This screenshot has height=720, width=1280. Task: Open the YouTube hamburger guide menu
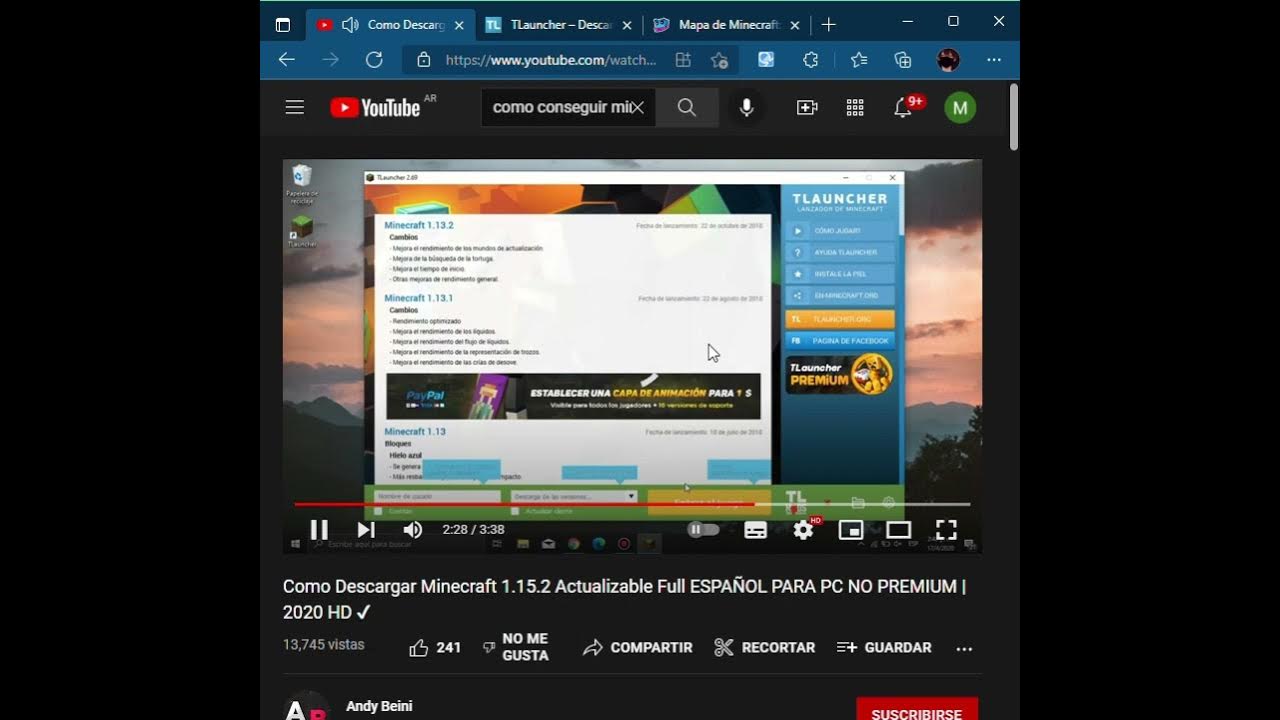[x=294, y=107]
